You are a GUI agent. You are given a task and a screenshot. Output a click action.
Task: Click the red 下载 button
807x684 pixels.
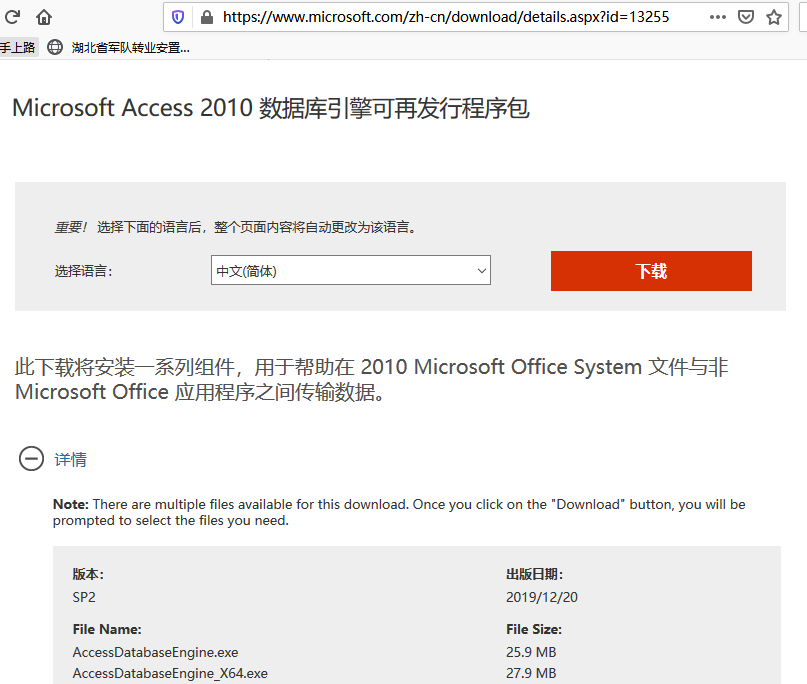click(x=651, y=271)
